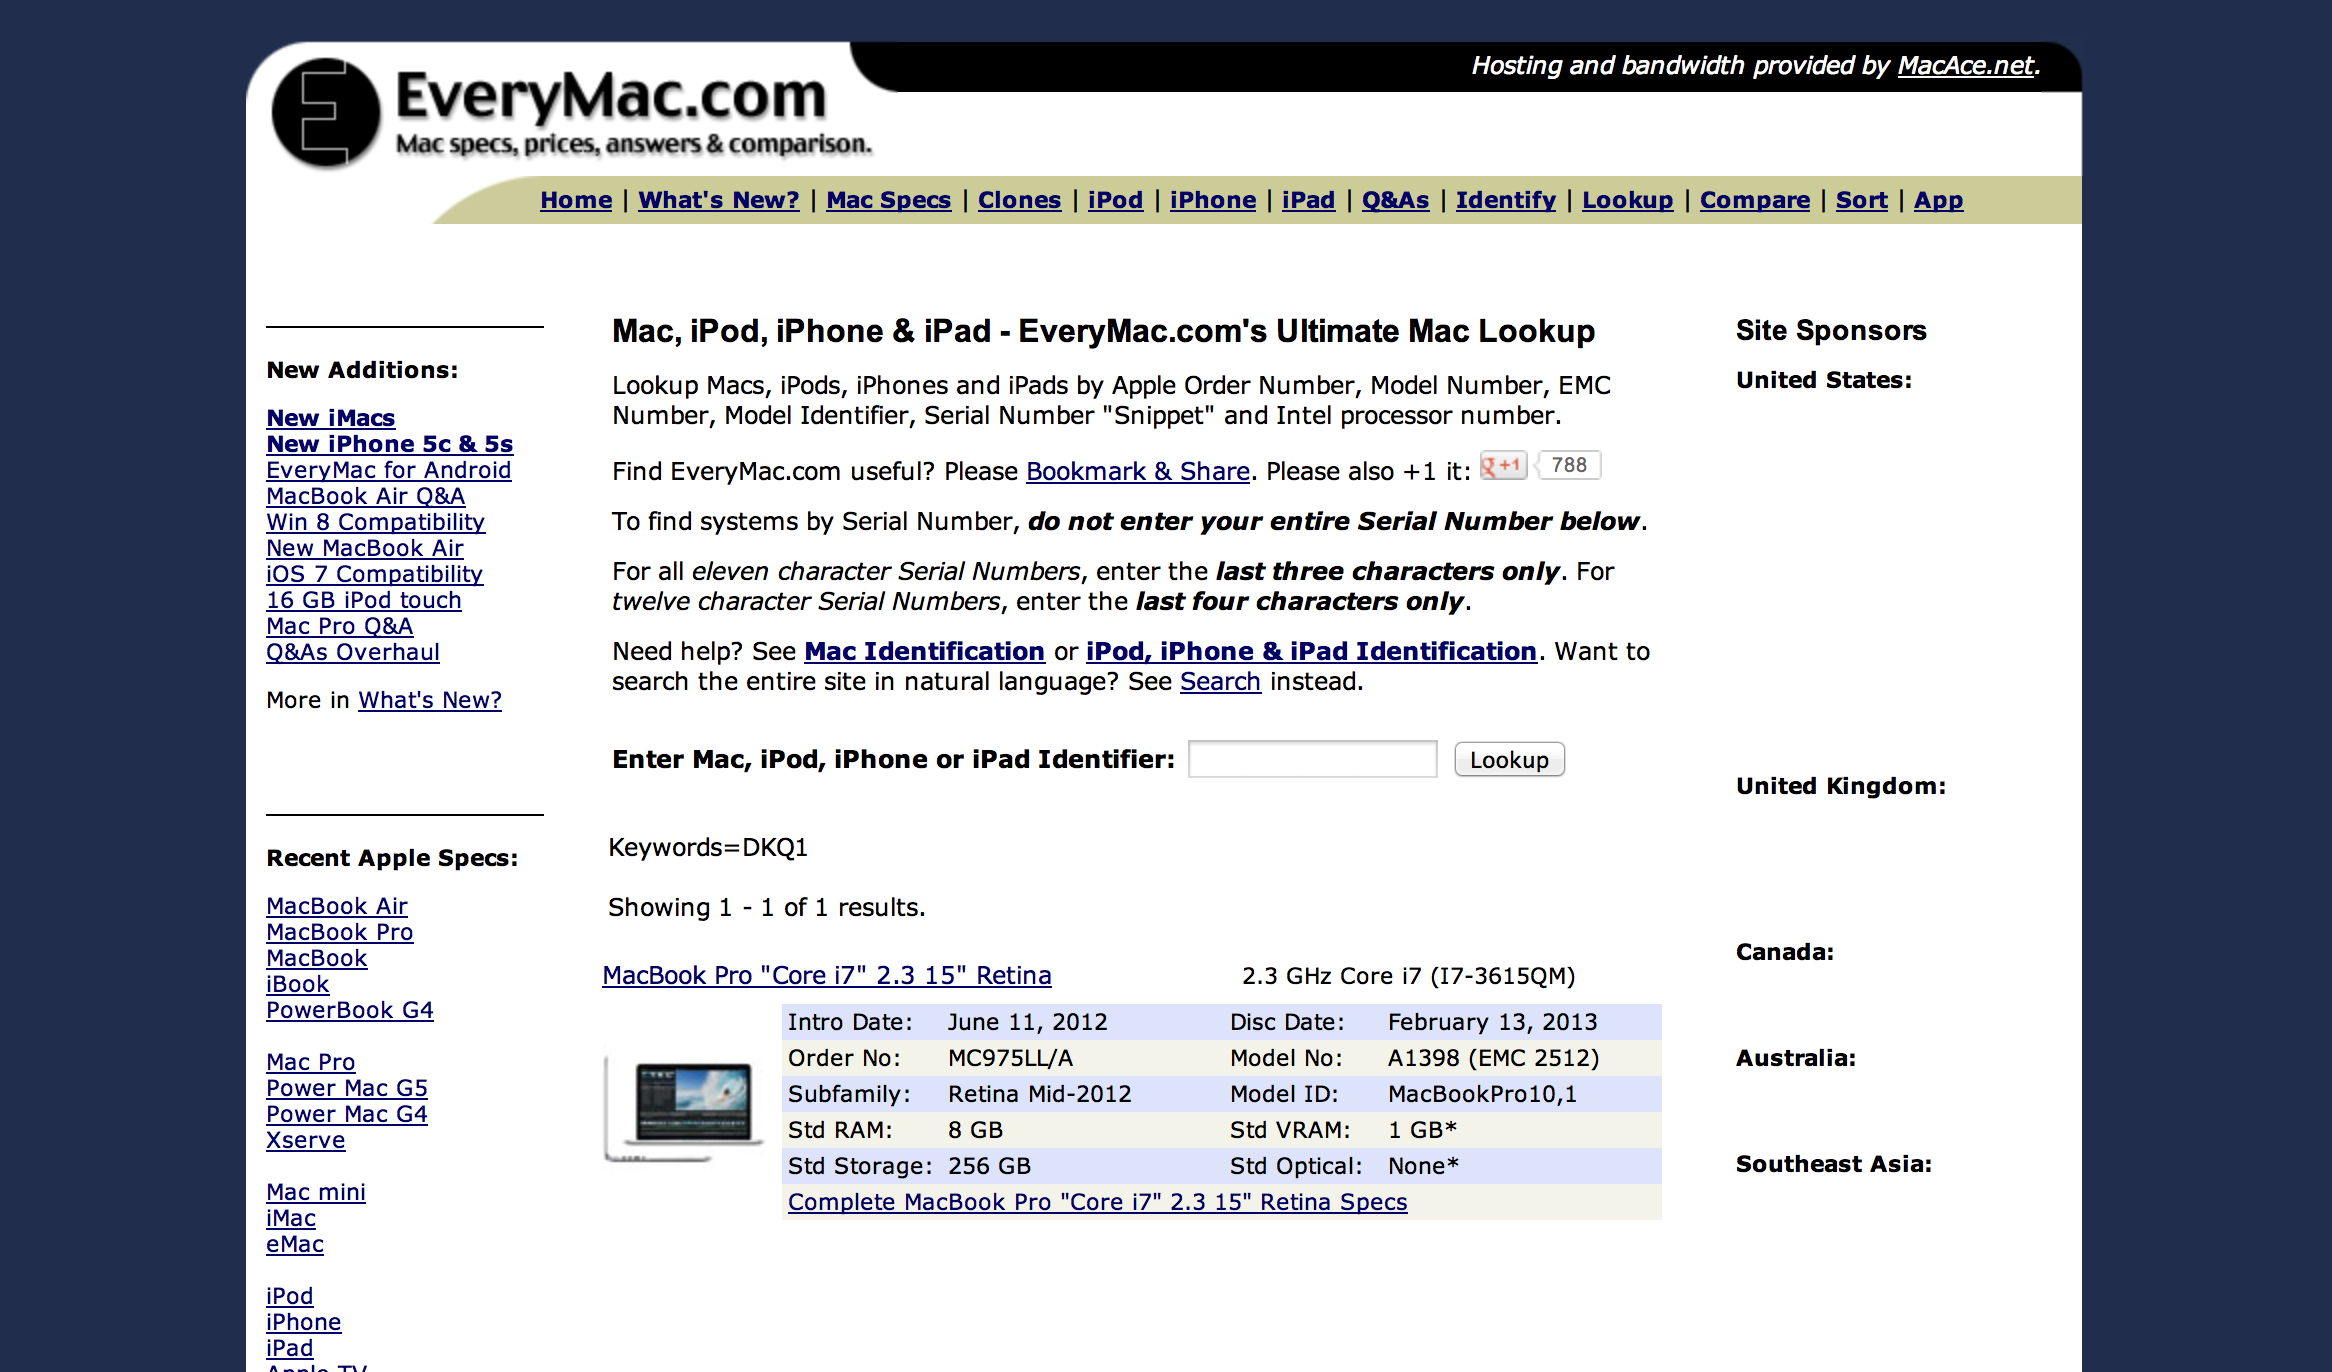This screenshot has width=2332, height=1372.
Task: Open PowerBook G4 sidebar link
Action: pos(349,1010)
